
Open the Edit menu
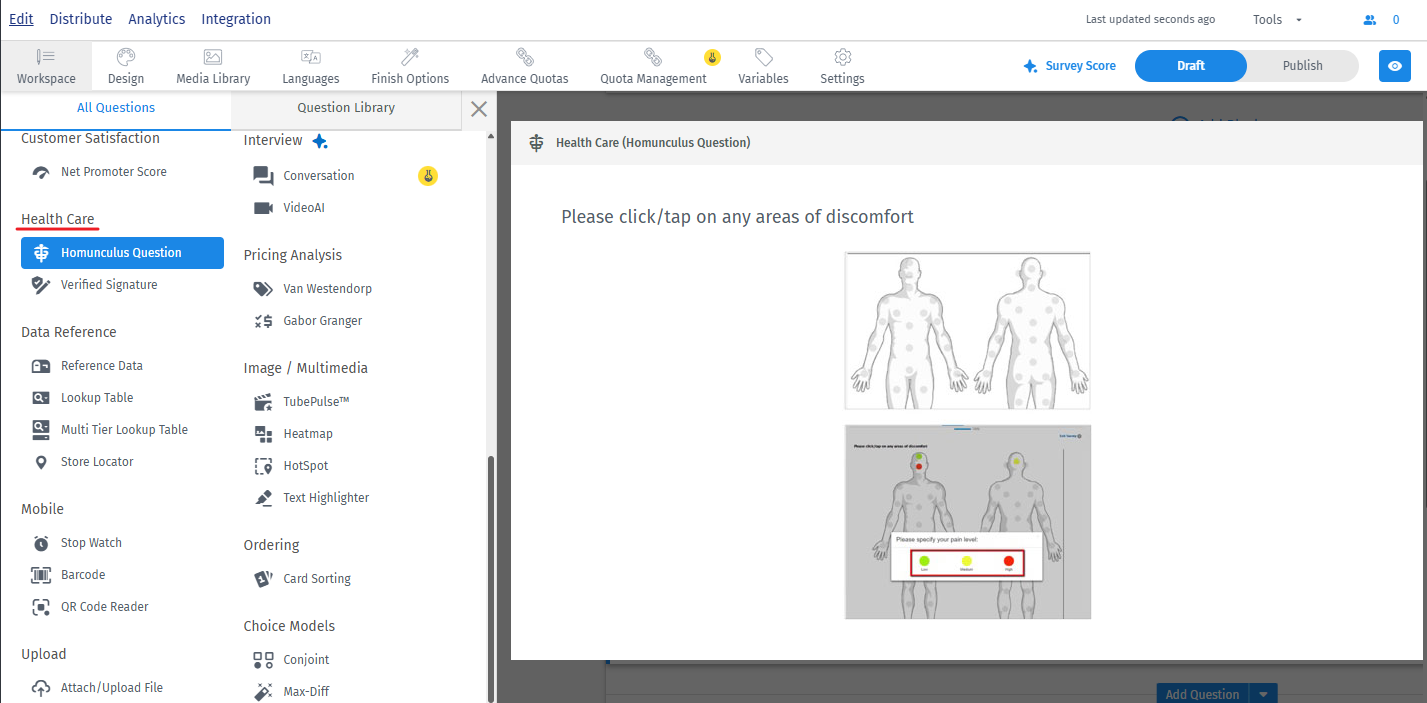(x=21, y=19)
